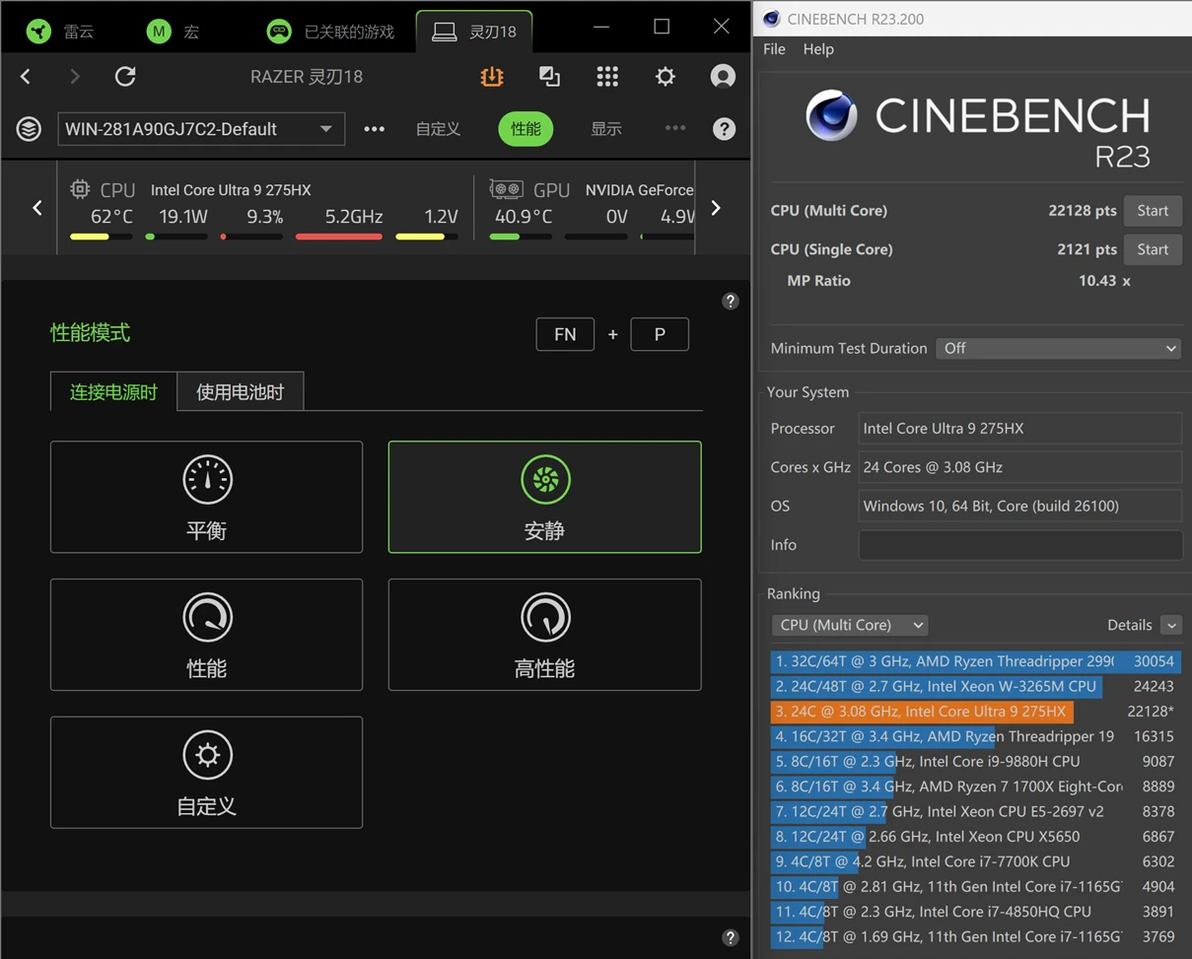Choose the 安静 silent mode
This screenshot has height=959, width=1192.
coord(544,497)
